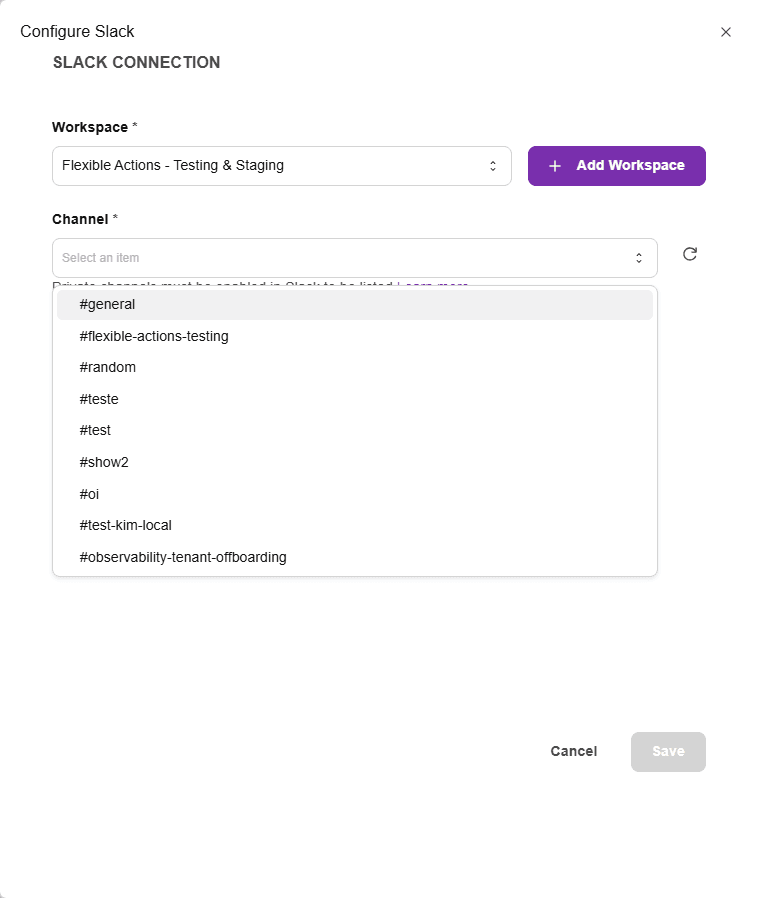Screen dimensions: 758x898
Task: Choose the #flexible-actions-testing channel
Action: click(x=354, y=336)
